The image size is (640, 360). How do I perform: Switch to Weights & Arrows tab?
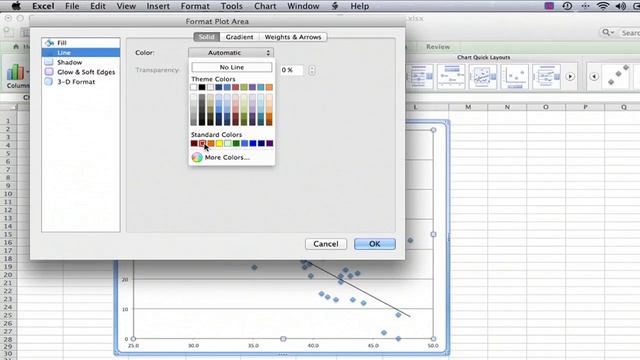293,37
